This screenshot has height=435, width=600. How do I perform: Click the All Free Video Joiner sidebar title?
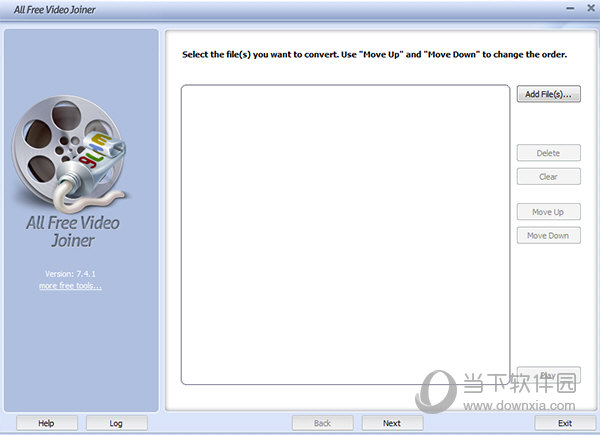pos(73,231)
